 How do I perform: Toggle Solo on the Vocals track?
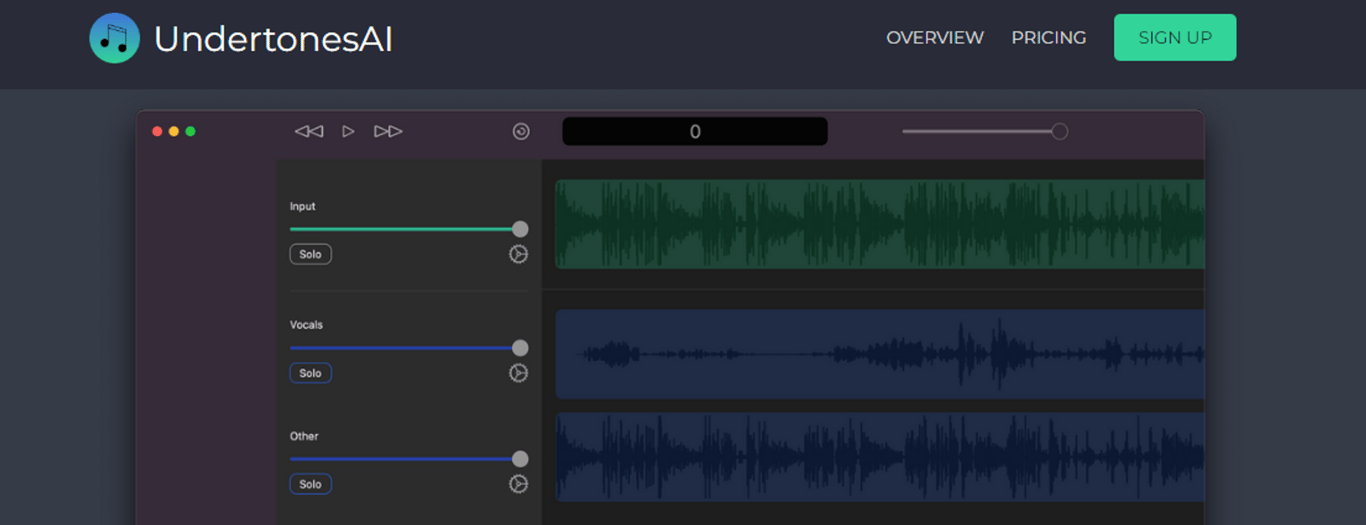(310, 373)
